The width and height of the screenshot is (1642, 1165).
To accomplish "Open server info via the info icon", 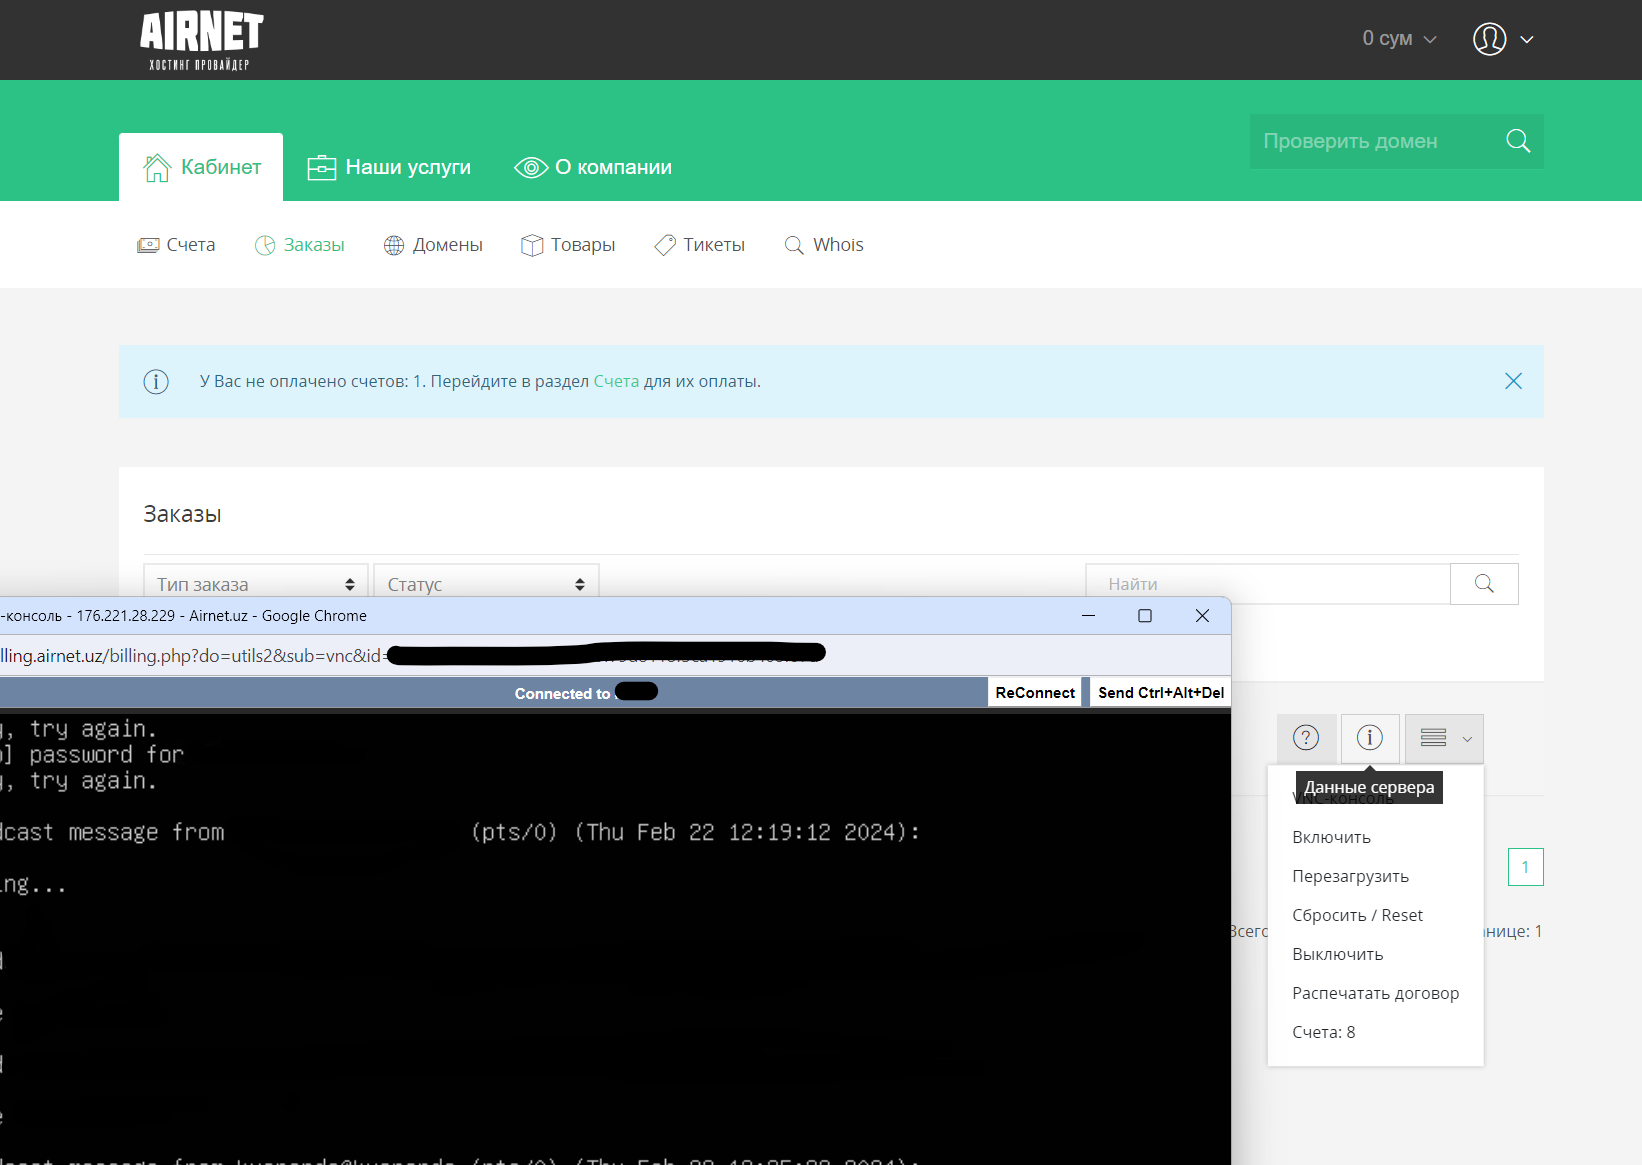I will click(1370, 738).
